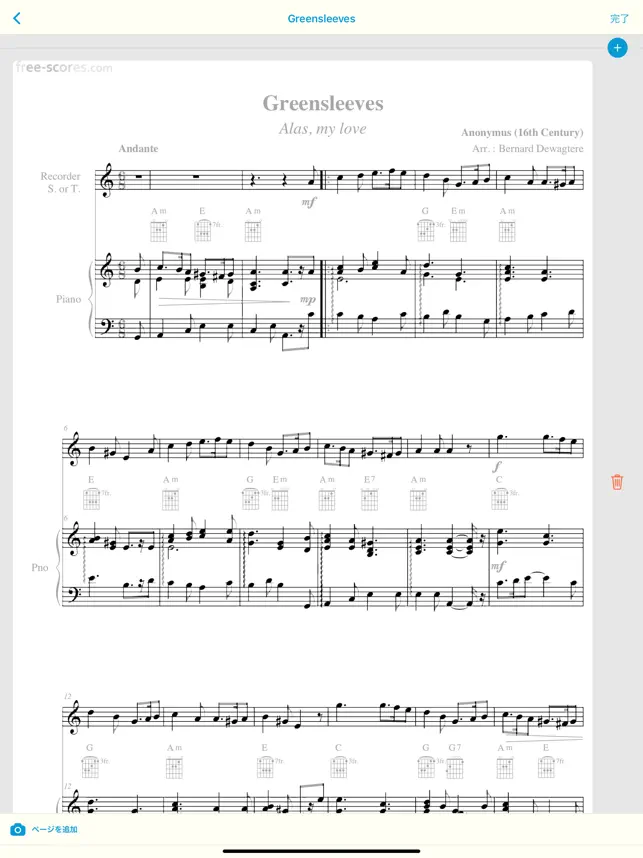Tap the 'Alas, my love' subtitle
This screenshot has height=858, width=643.
tap(322, 129)
